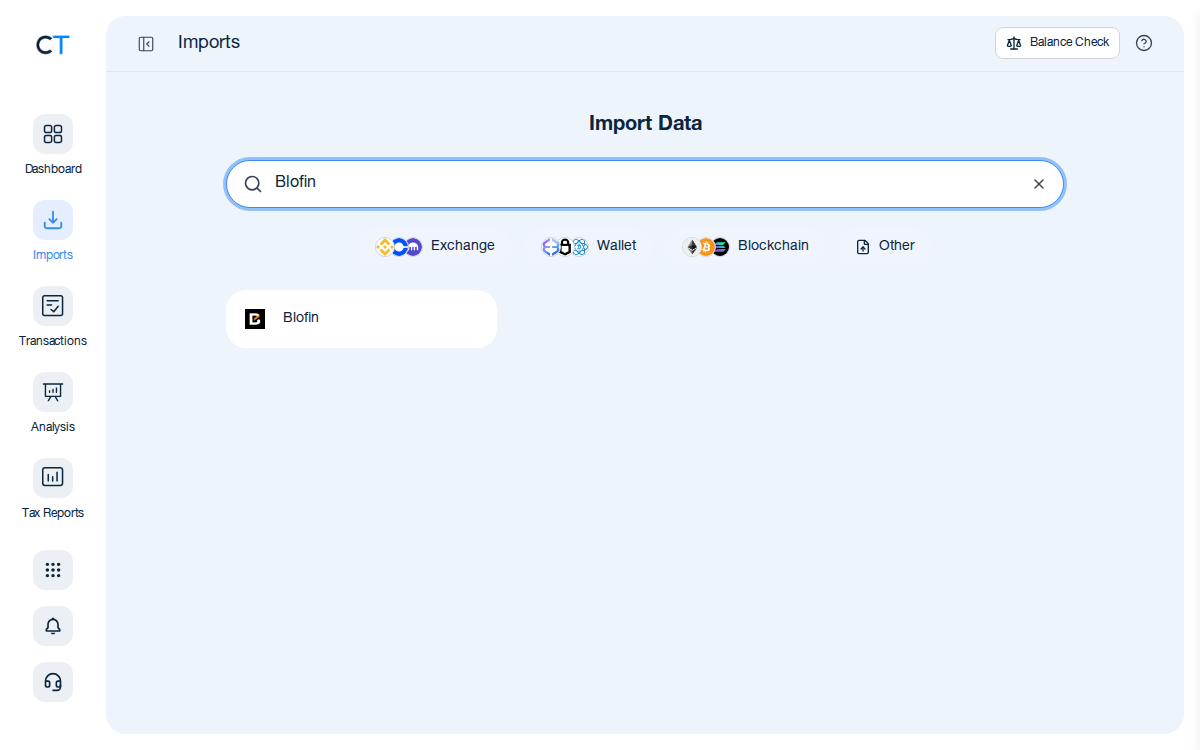Open the Dashboard icon in sidebar

click(x=53, y=134)
